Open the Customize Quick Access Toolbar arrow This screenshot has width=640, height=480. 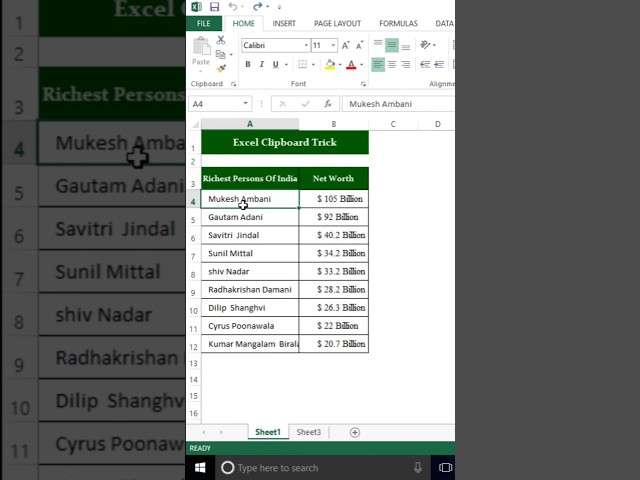[x=279, y=7]
